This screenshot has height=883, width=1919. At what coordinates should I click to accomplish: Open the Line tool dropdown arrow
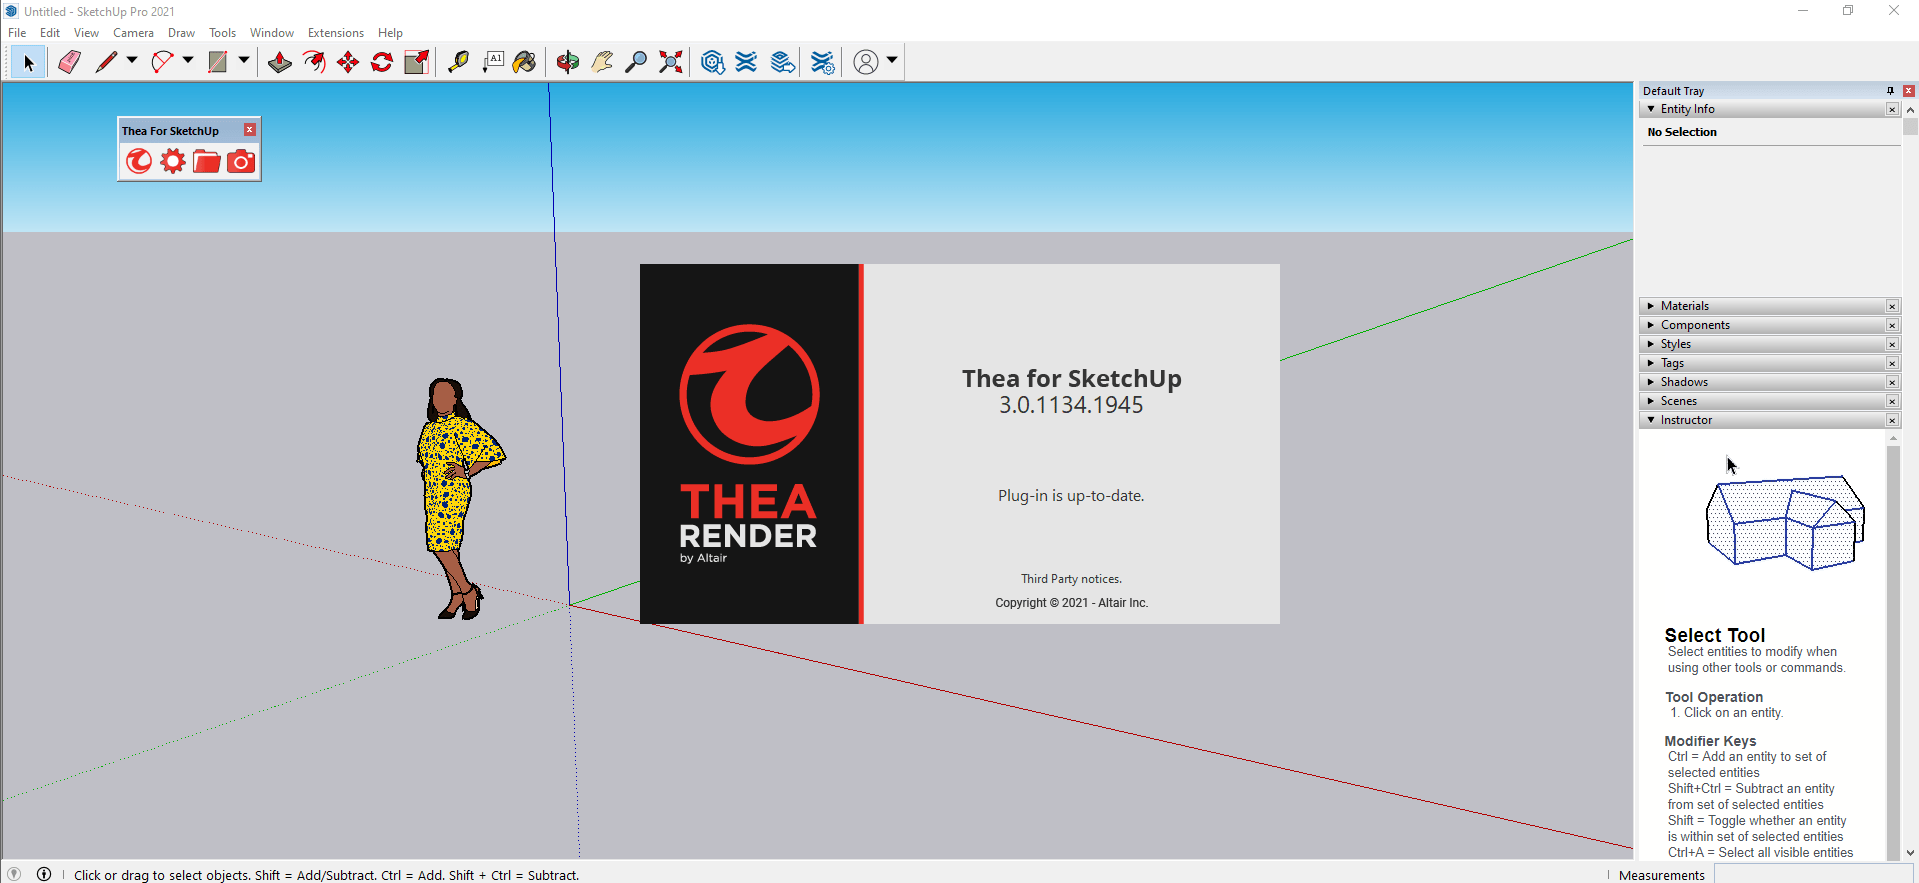pos(131,61)
